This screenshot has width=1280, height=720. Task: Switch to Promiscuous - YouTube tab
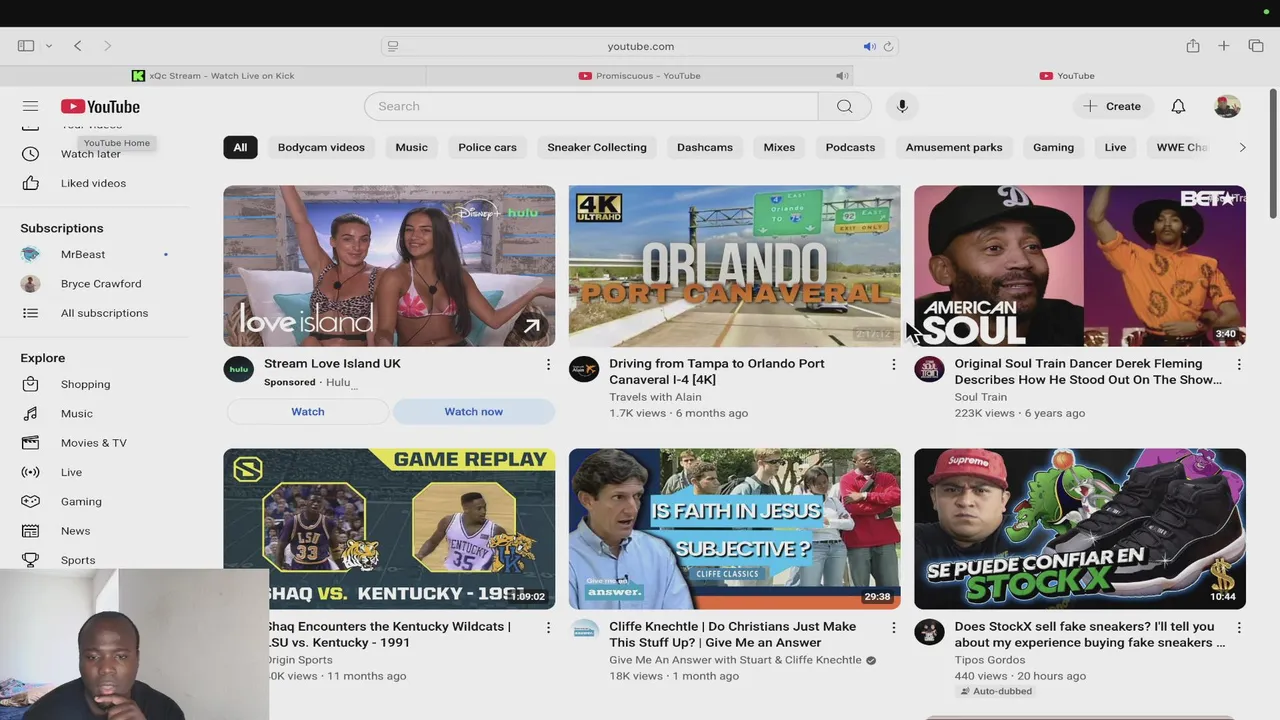click(640, 76)
